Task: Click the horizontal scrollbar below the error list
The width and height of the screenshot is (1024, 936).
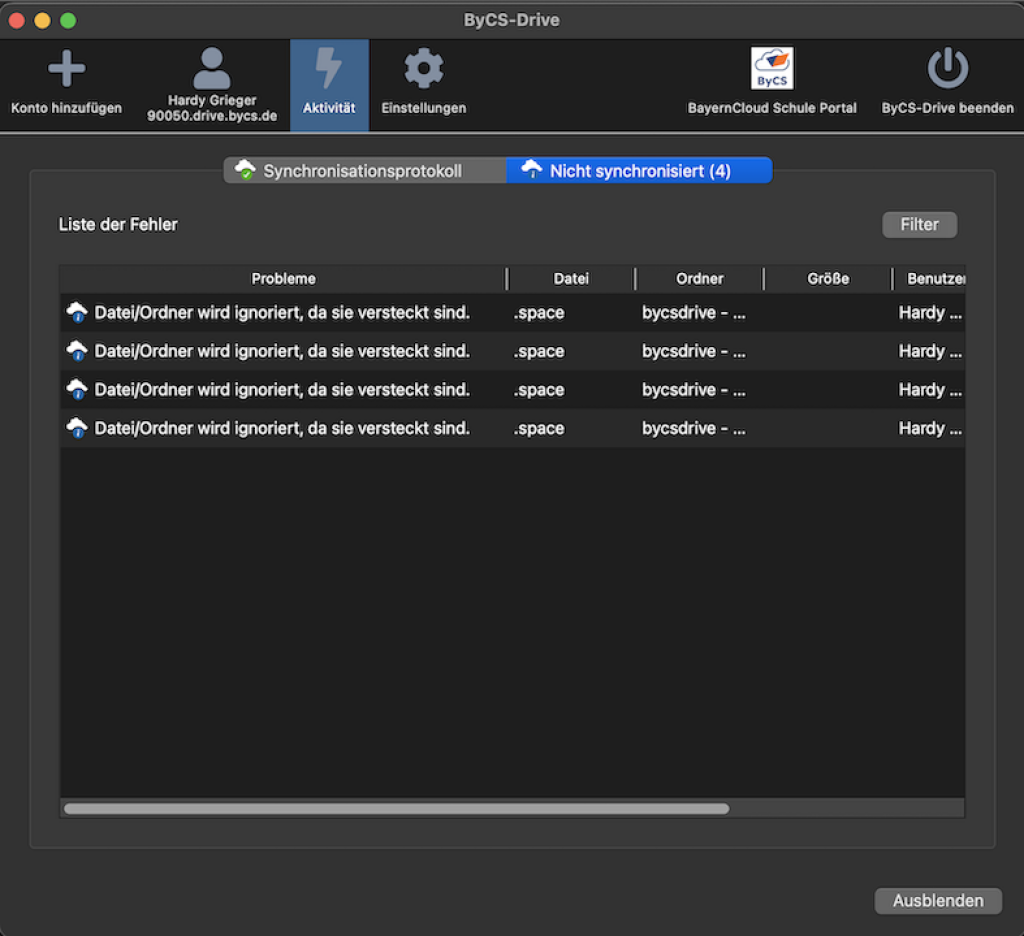Action: point(395,807)
